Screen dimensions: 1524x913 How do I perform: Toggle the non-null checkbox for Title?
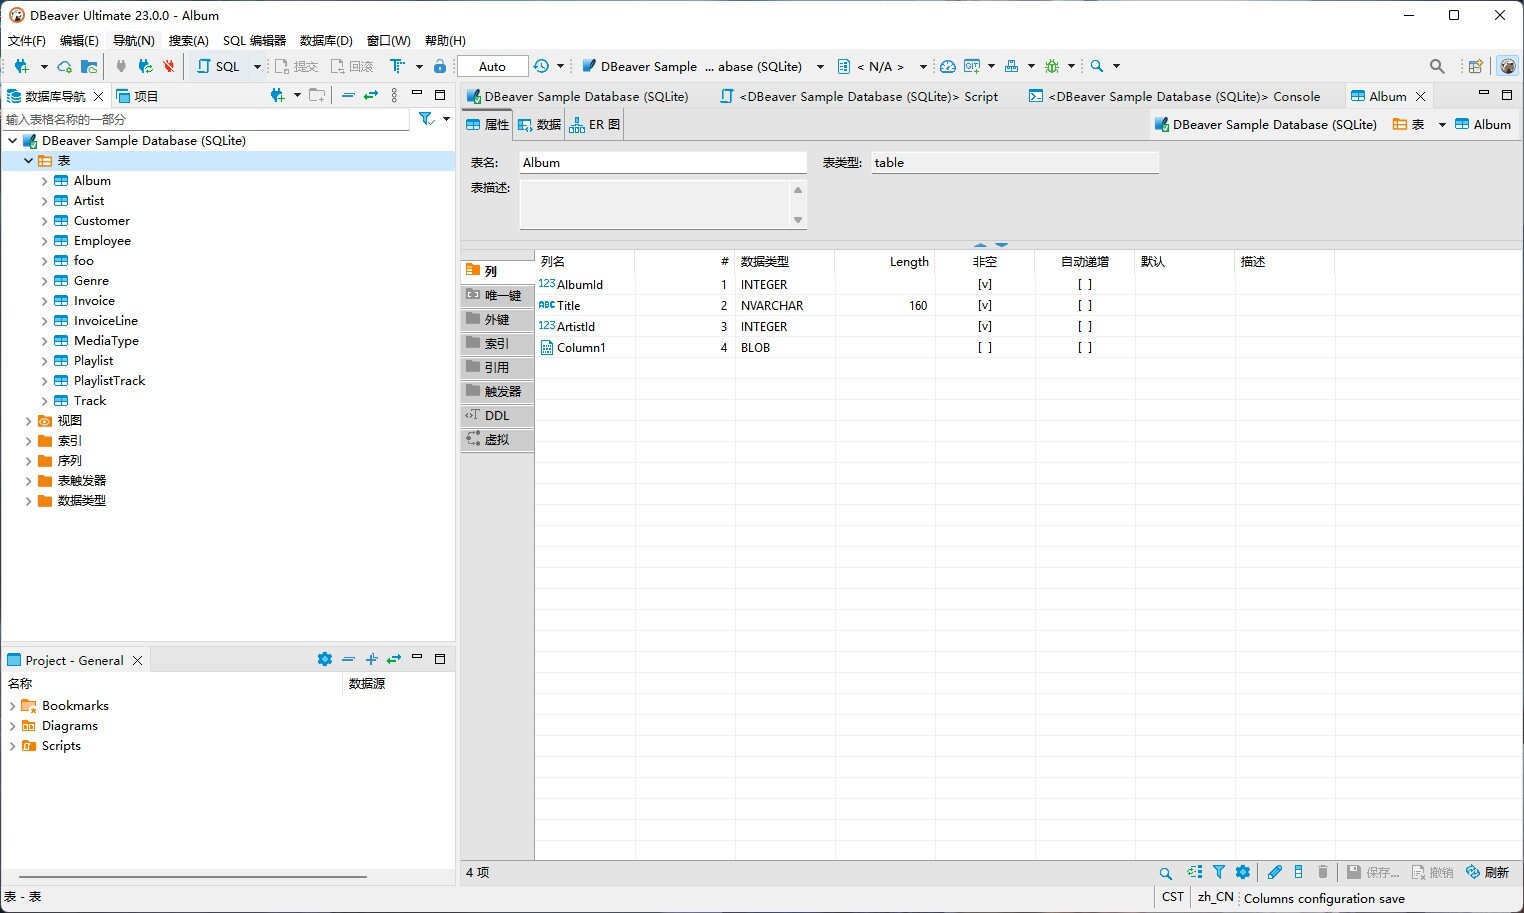(985, 306)
